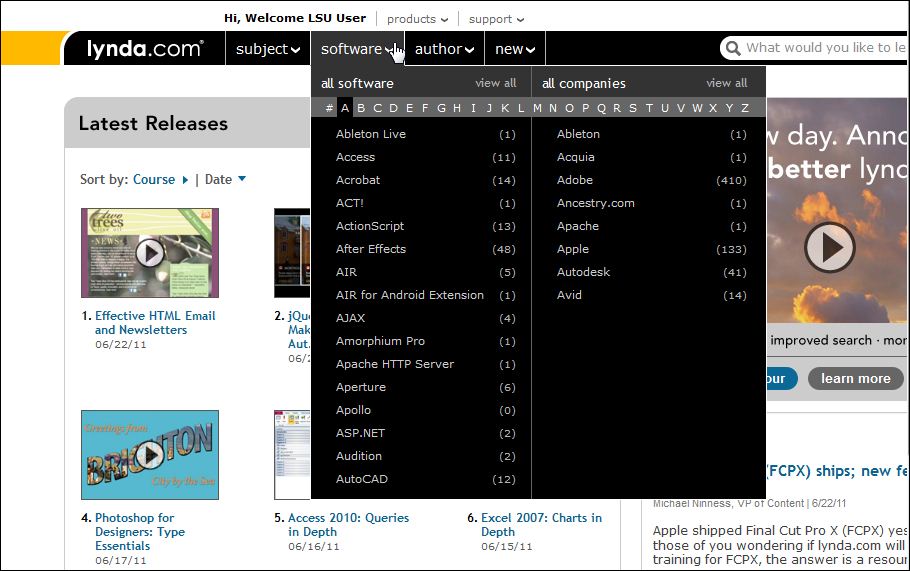Screen dimensions: 910x571
Task: Open Effective HTML Email and Newsletters course
Action: point(155,323)
